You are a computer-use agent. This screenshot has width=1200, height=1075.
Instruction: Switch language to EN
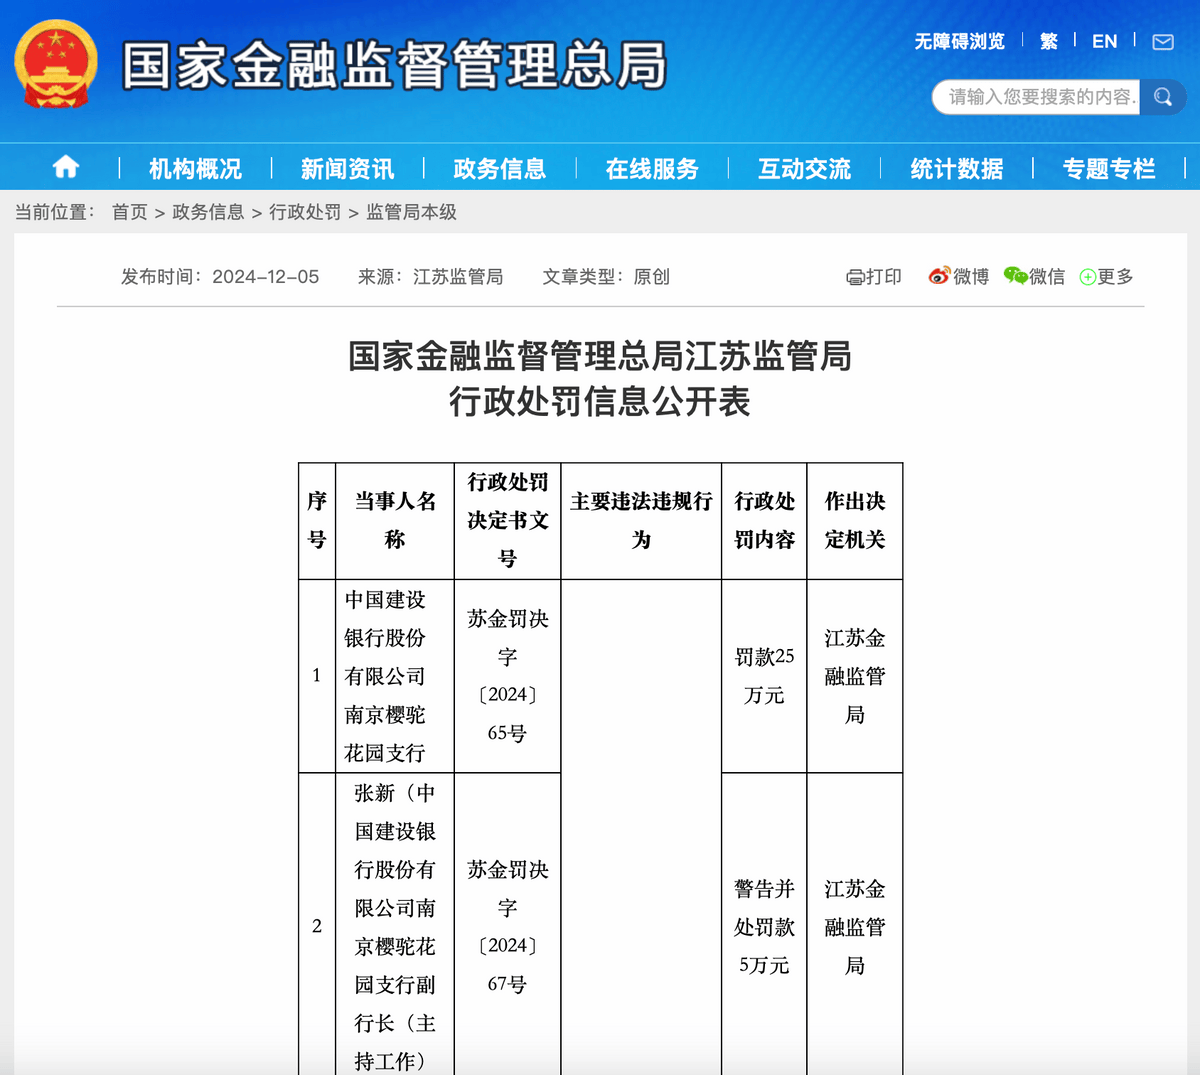coord(1104,41)
